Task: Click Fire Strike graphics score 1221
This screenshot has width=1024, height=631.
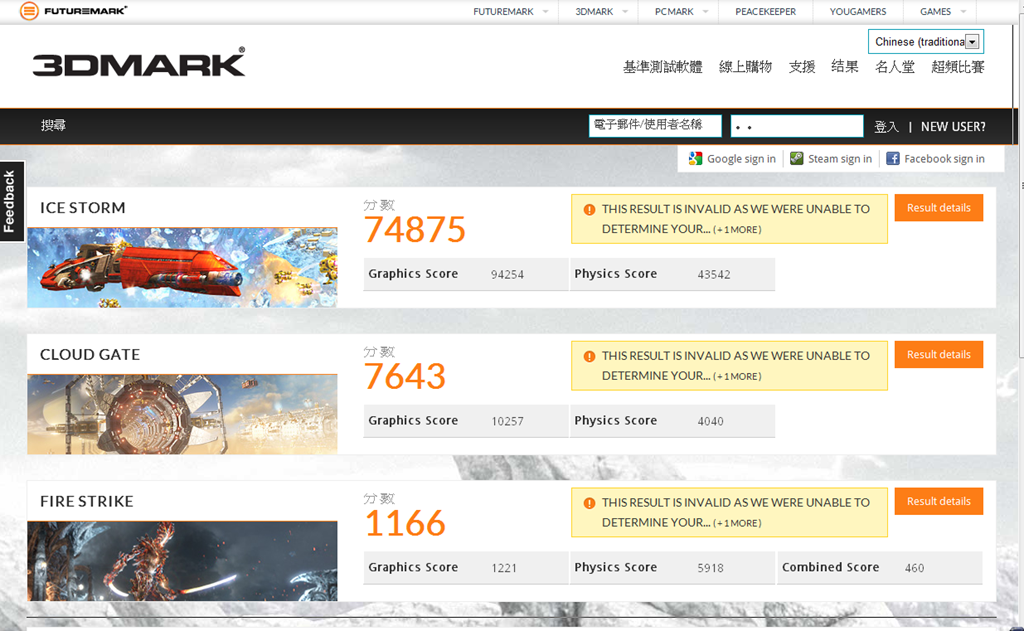Action: [x=504, y=569]
